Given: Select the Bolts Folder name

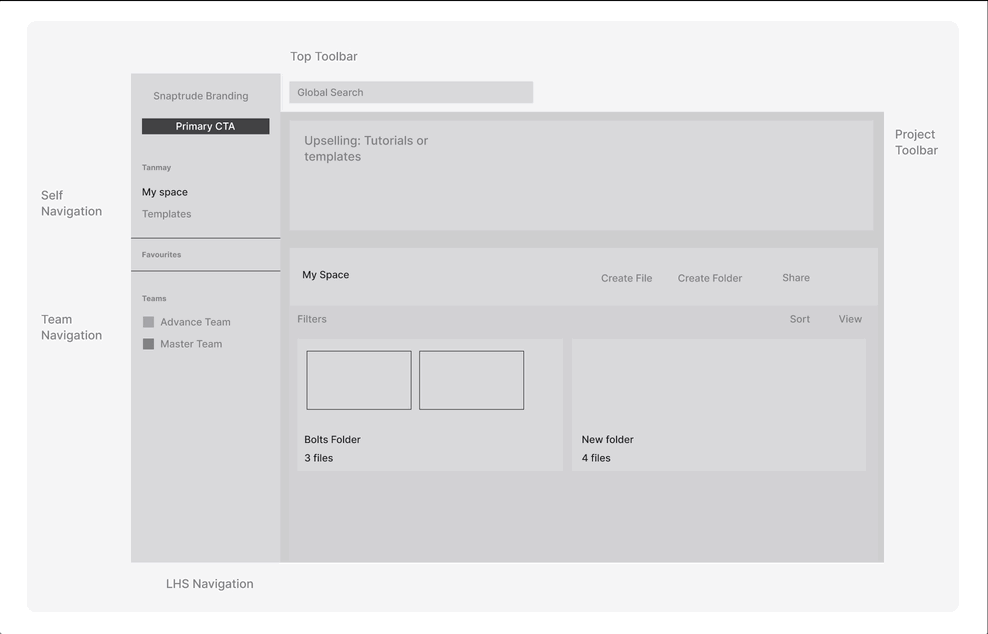Looking at the screenshot, I should click(332, 439).
